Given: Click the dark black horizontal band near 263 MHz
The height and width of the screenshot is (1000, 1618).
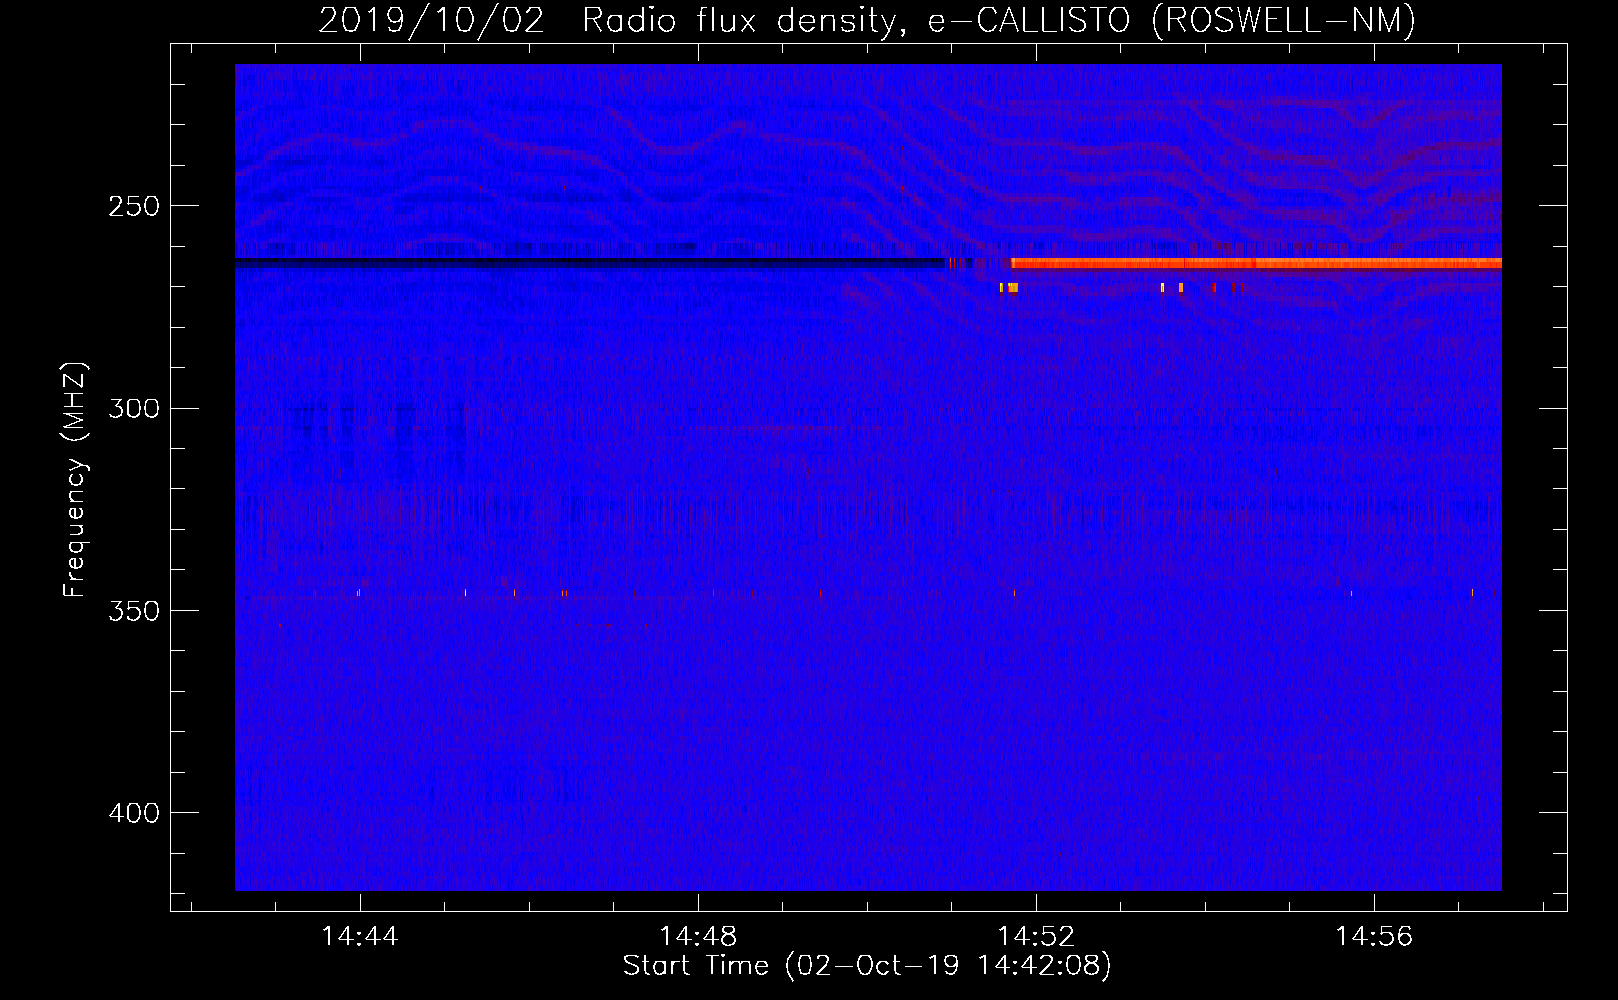Looking at the screenshot, I should [590, 261].
